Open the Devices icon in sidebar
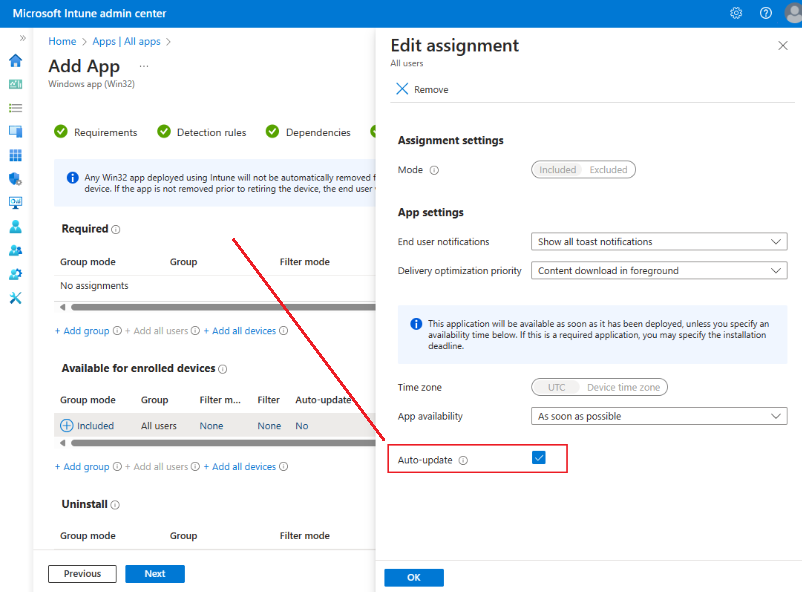802x592 pixels. pyautogui.click(x=15, y=131)
